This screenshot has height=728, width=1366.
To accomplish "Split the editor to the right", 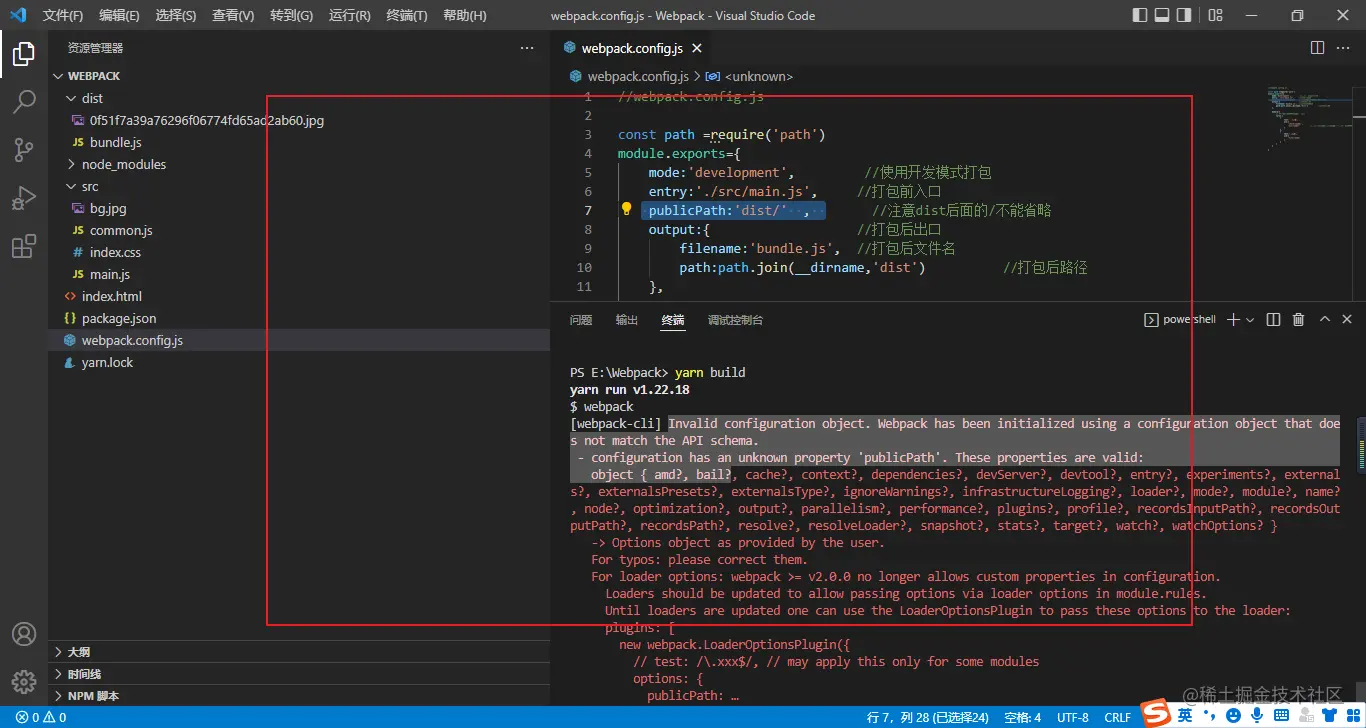I will click(x=1317, y=48).
